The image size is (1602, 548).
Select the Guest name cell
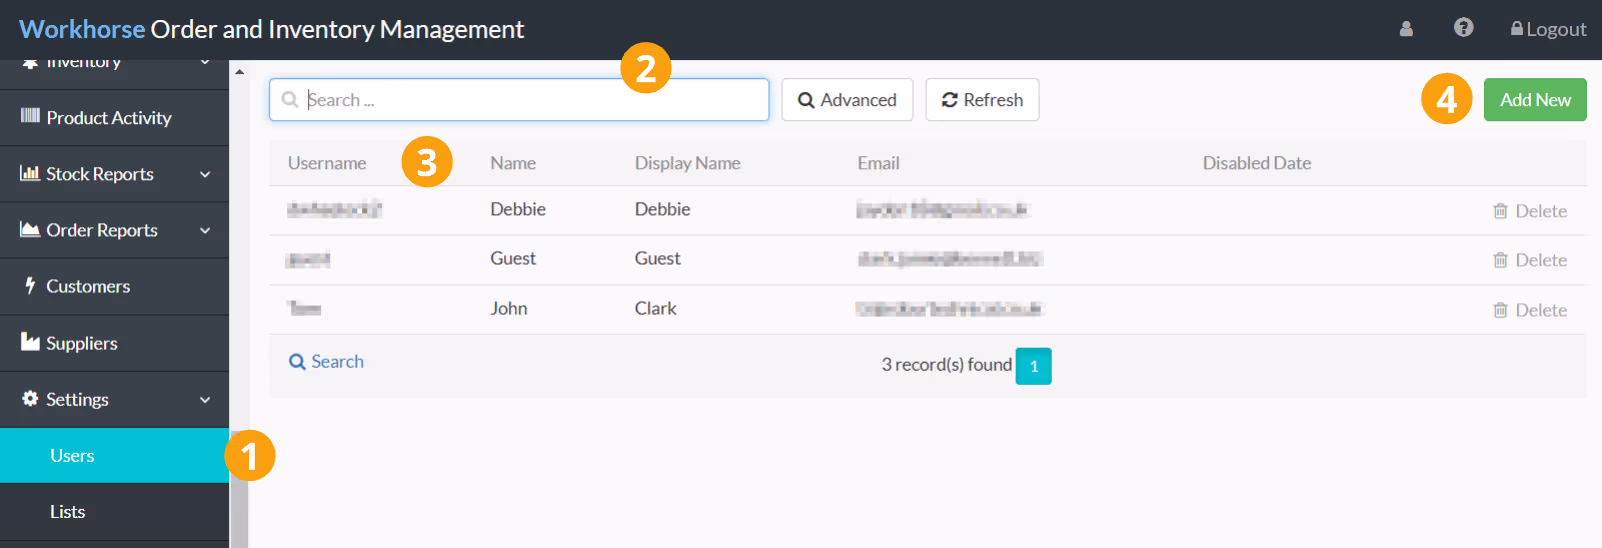click(513, 258)
